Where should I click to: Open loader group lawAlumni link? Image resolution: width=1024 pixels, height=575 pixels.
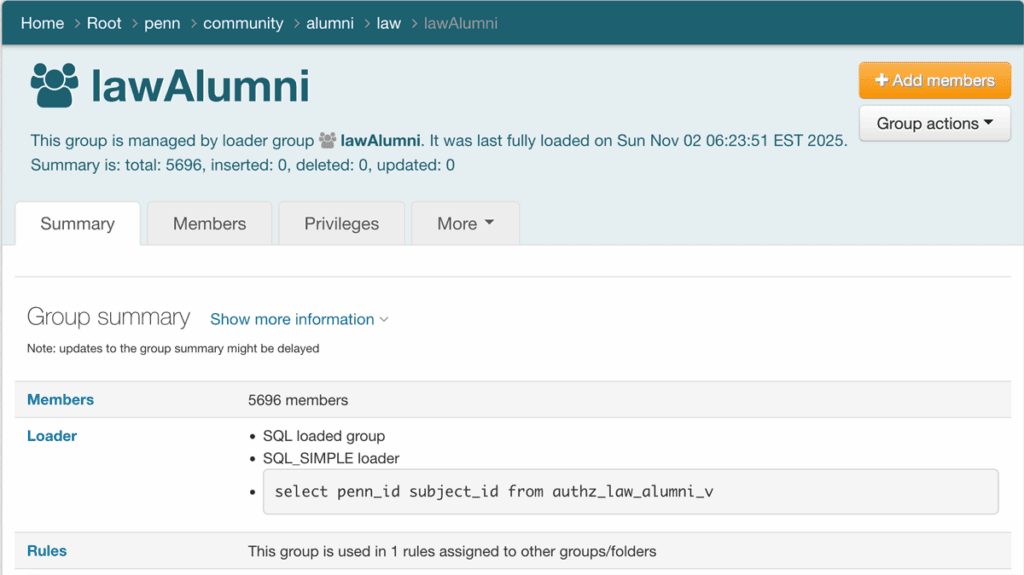[380, 140]
